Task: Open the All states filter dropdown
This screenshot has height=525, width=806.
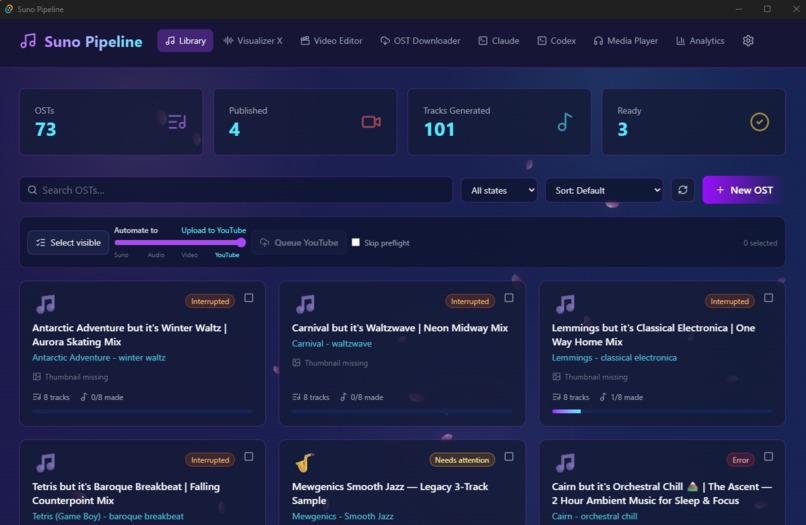Action: (x=499, y=190)
